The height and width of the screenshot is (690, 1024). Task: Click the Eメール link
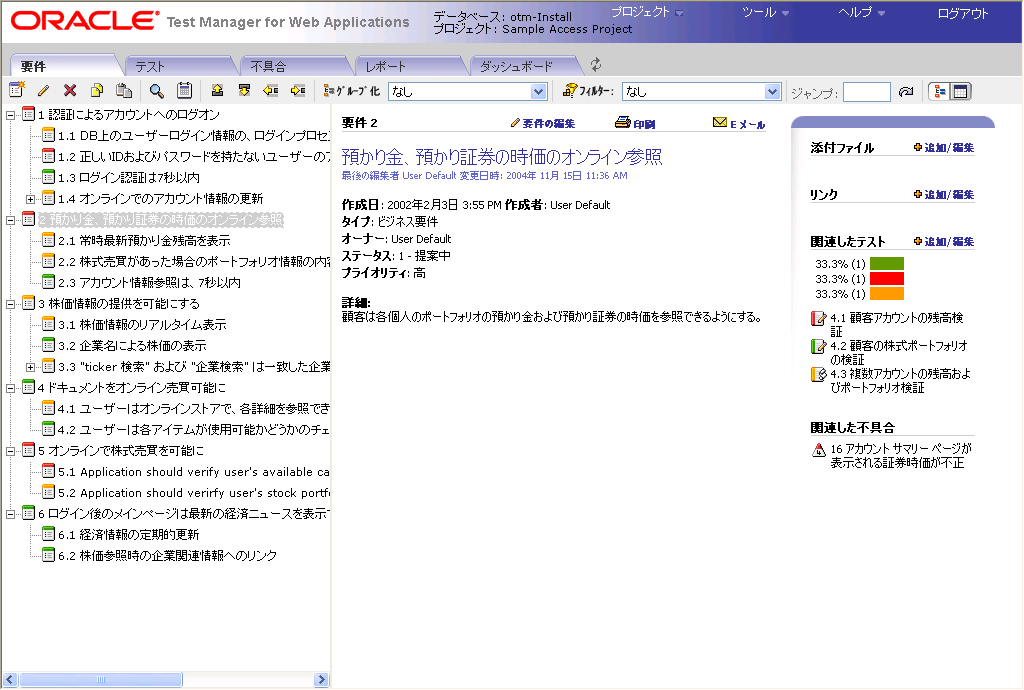pos(748,124)
